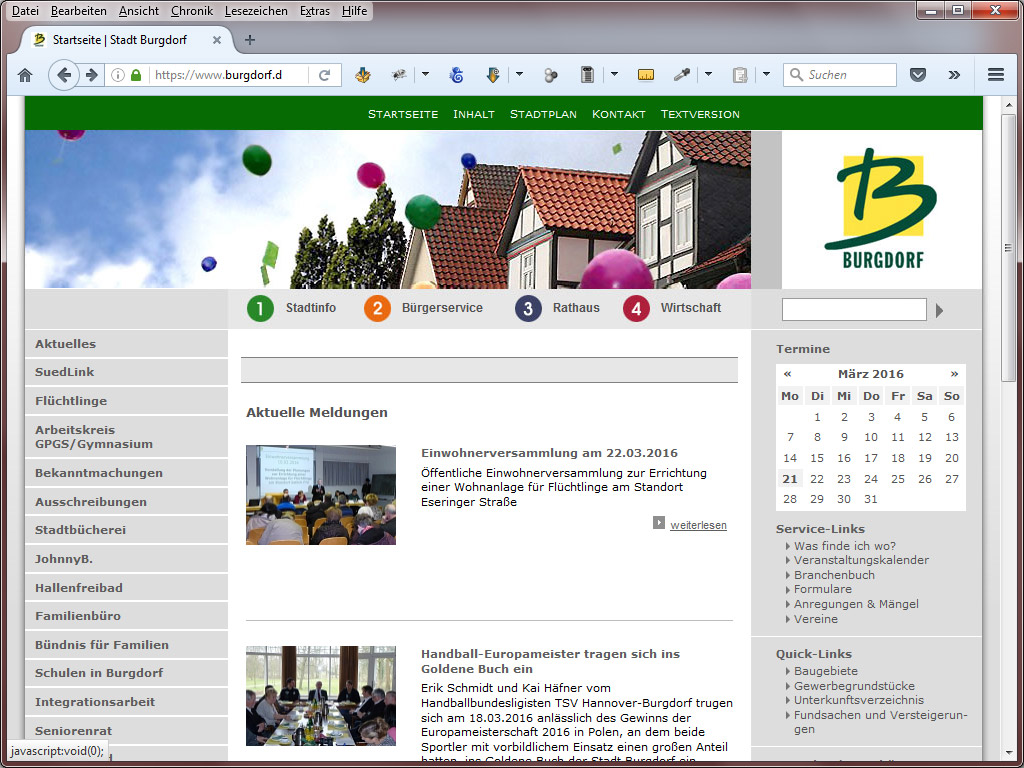Click the Handball-Europameister news thumbnail
Screen dimensions: 1024x768
click(321, 696)
